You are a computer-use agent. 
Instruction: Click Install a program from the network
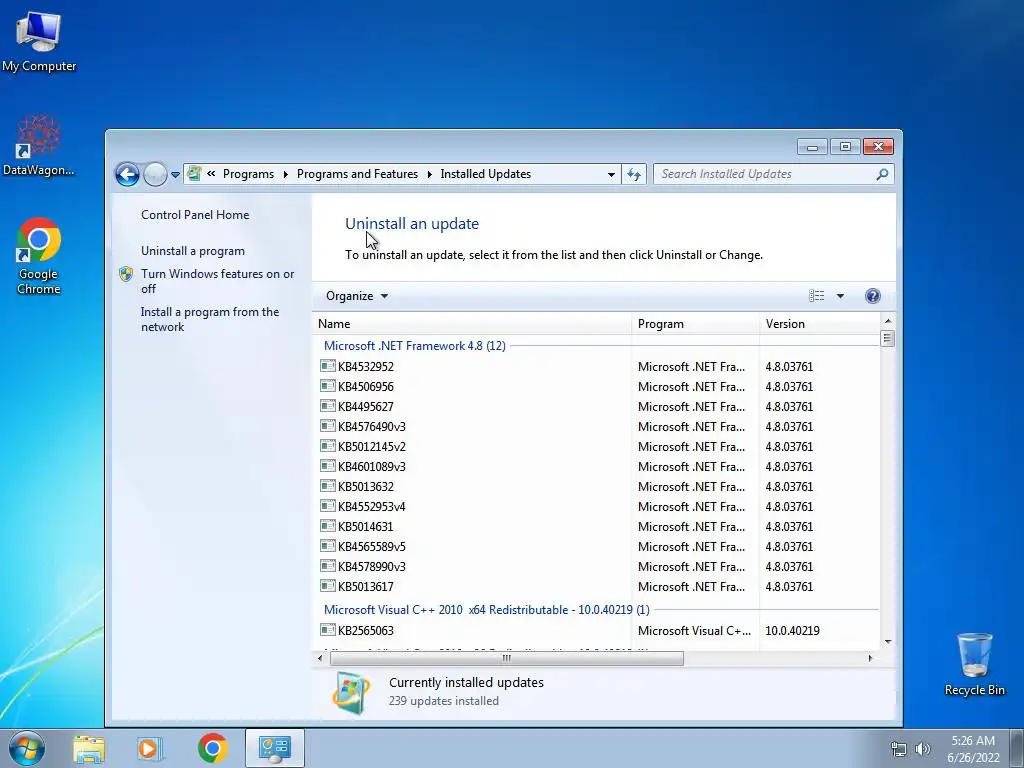pyautogui.click(x=210, y=319)
